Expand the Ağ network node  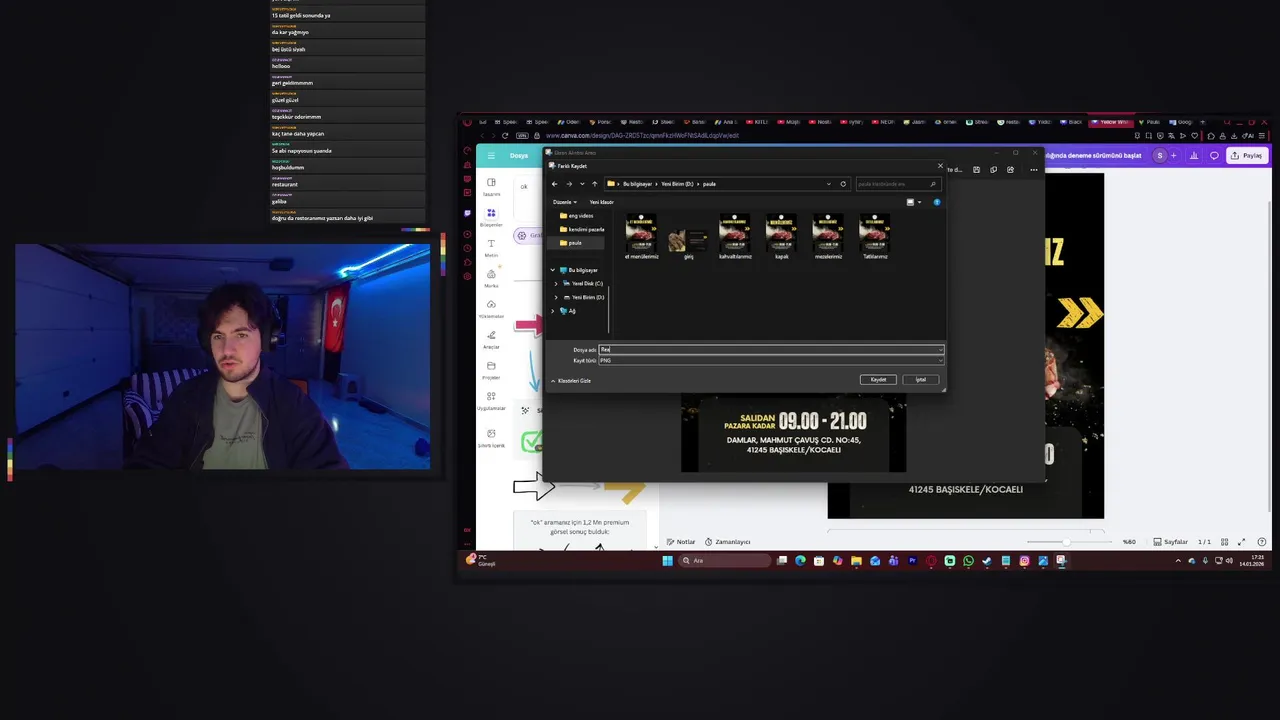click(x=552, y=311)
